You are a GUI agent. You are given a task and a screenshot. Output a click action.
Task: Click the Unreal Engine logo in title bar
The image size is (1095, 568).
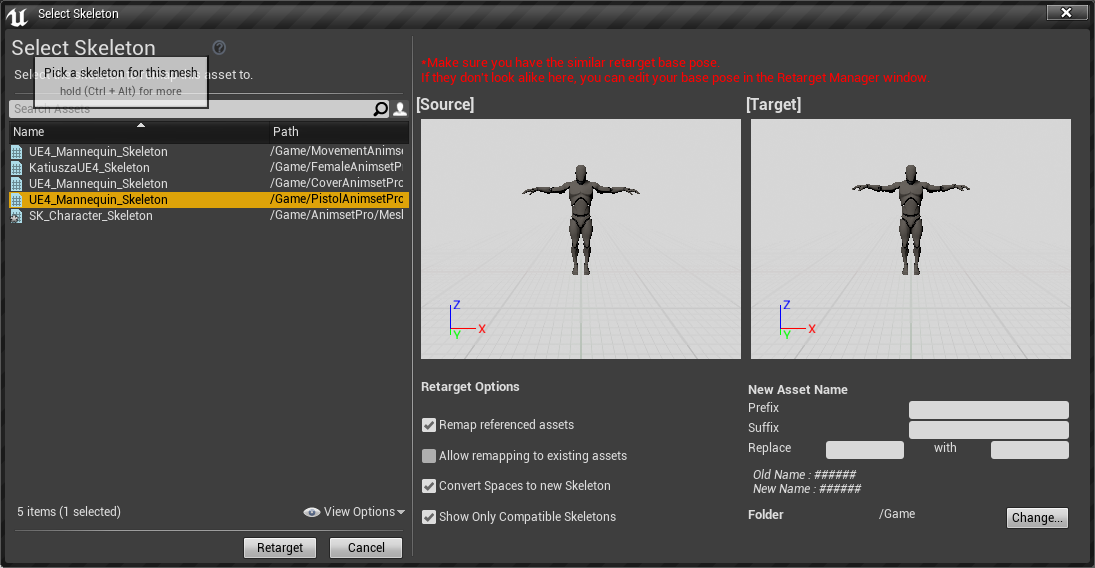pyautogui.click(x=17, y=15)
